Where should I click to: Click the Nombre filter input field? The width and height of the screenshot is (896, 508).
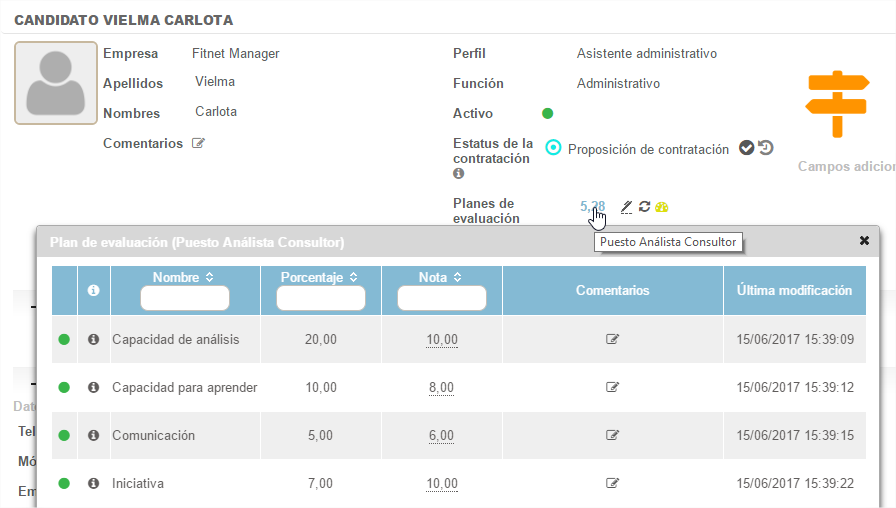[185, 298]
